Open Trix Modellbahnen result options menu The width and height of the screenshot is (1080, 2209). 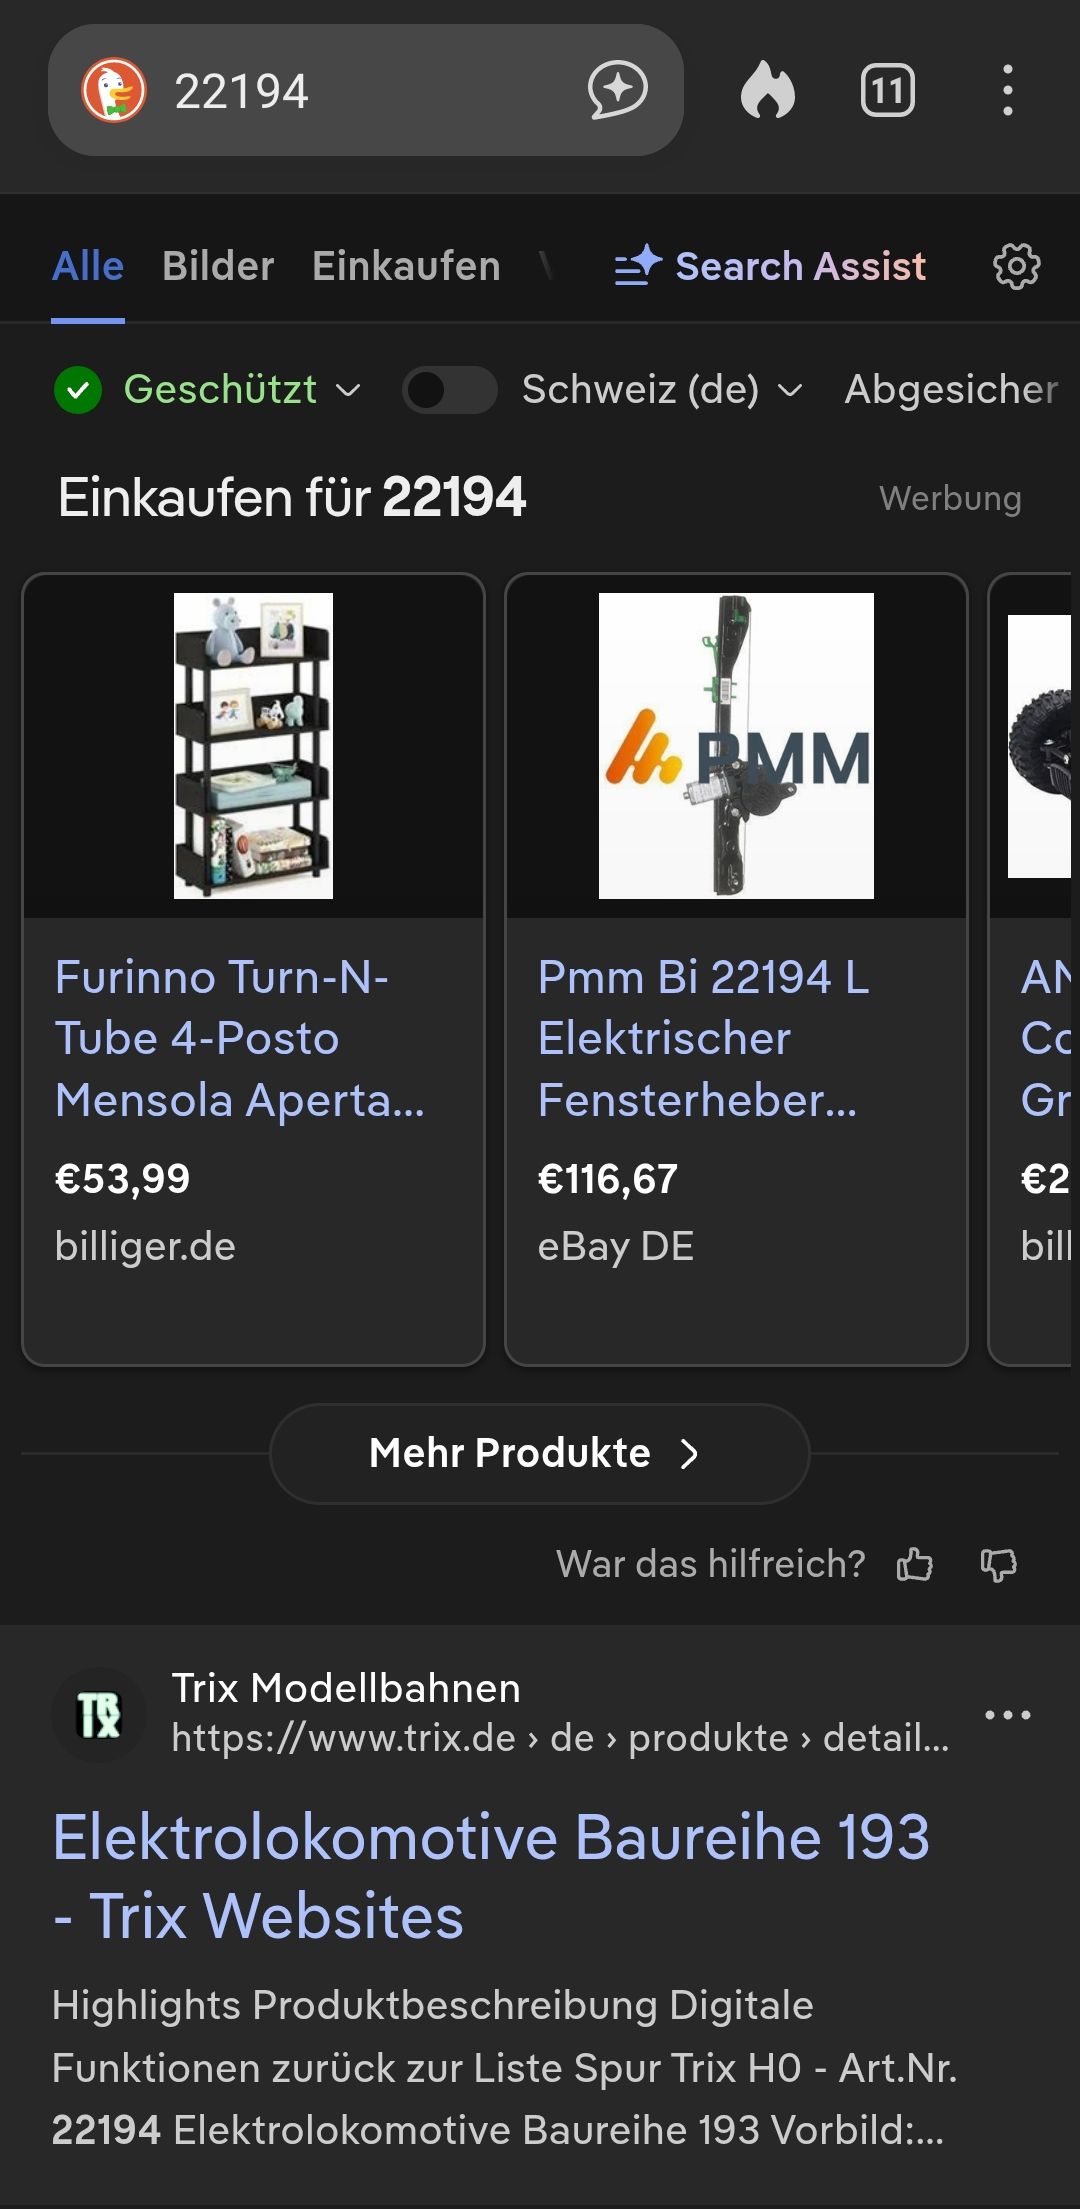(x=1007, y=1715)
